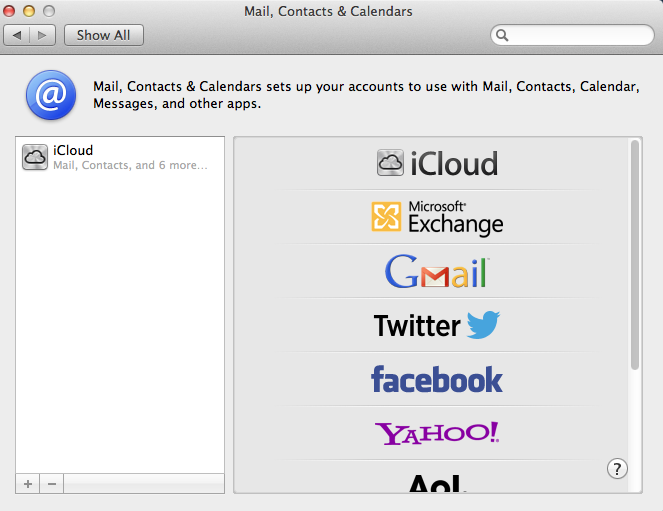This screenshot has height=511, width=663.
Task: Choose Gmail account type
Action: (437, 271)
